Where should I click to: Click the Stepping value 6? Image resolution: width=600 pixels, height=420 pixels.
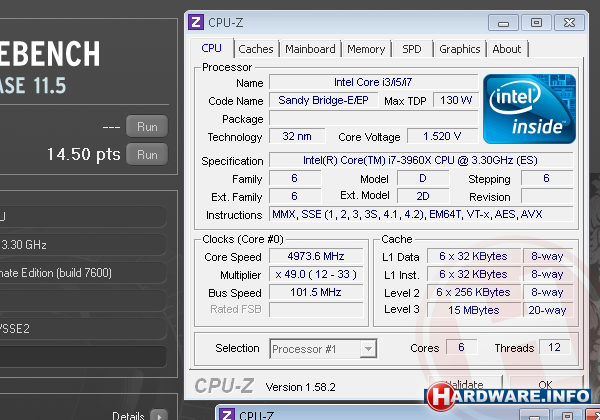point(546,178)
